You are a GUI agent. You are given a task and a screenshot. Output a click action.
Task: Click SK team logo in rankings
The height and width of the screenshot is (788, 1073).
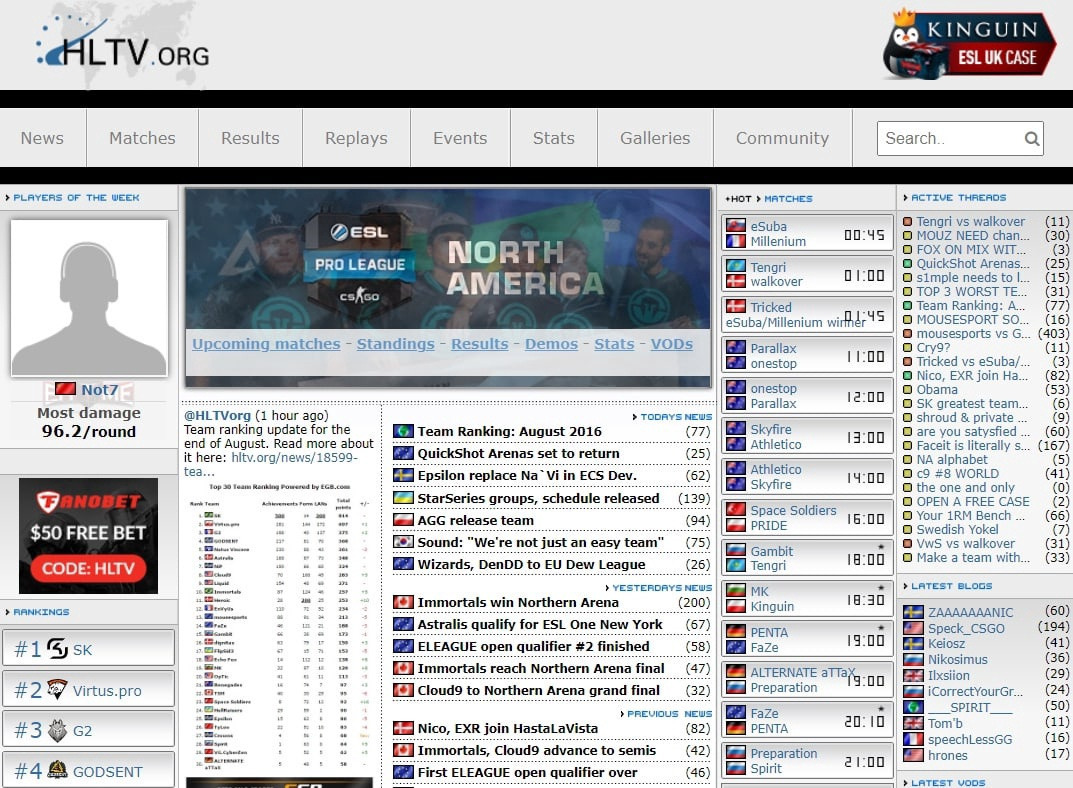pyautogui.click(x=58, y=650)
